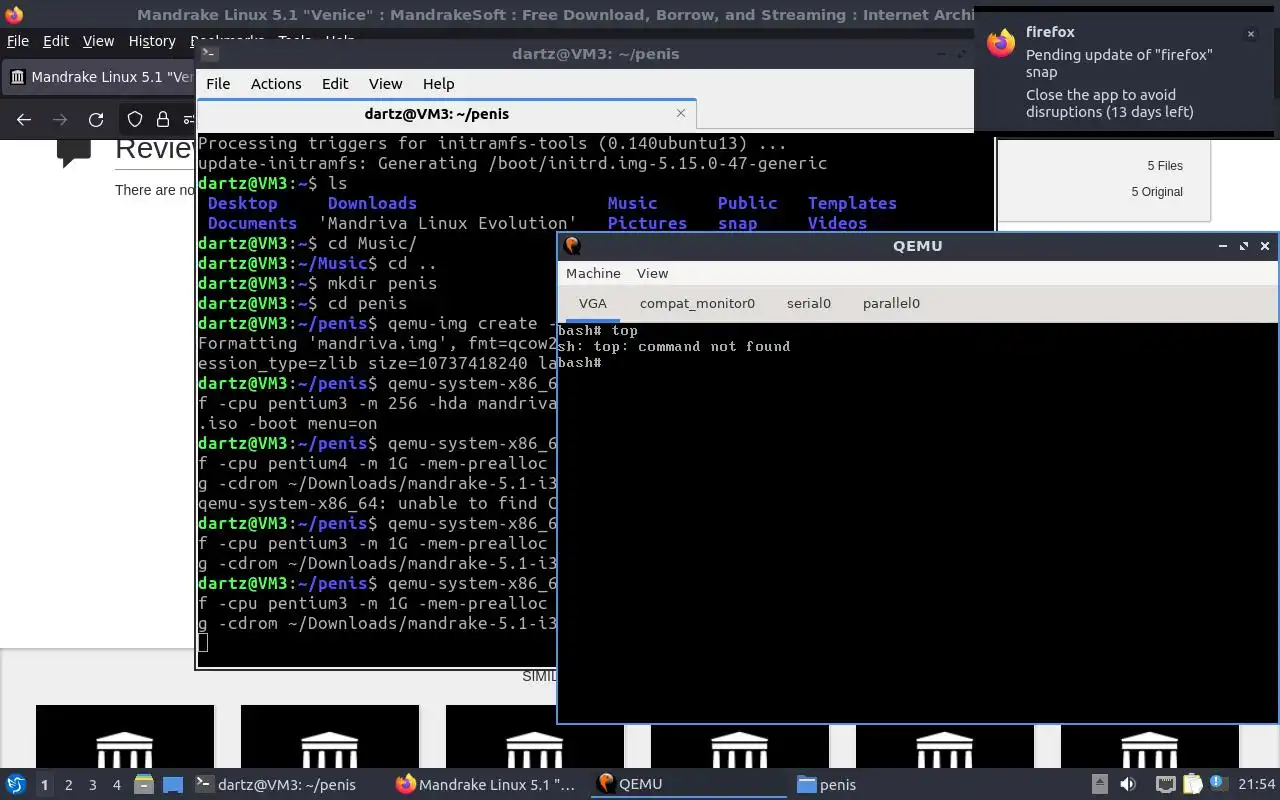The height and width of the screenshot is (800, 1280).
Task: Click the 21:54 clock in the panel
Action: 1257,784
